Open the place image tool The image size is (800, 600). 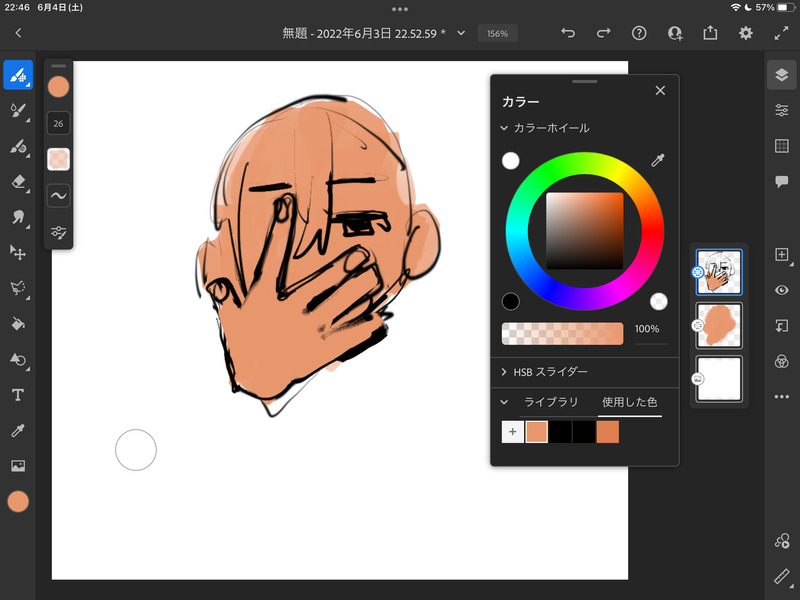(18, 466)
